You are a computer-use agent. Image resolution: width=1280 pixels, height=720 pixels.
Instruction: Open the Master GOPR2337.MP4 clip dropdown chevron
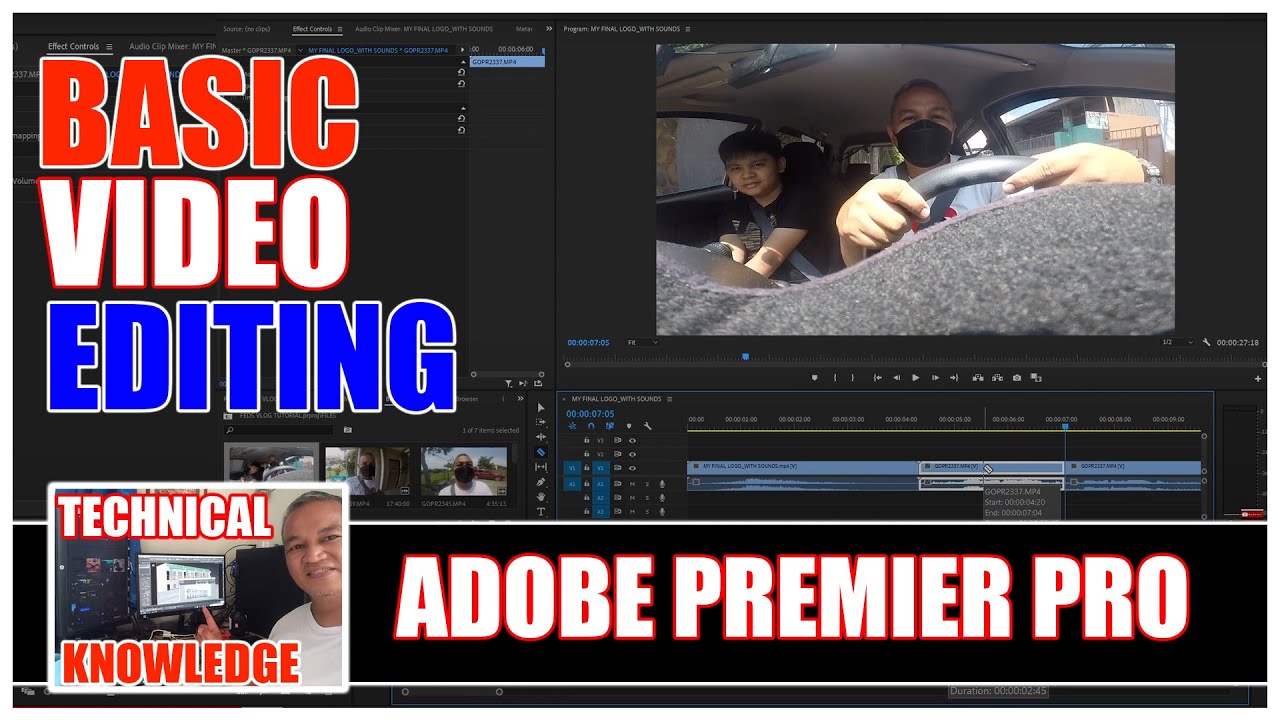pyautogui.click(x=299, y=50)
